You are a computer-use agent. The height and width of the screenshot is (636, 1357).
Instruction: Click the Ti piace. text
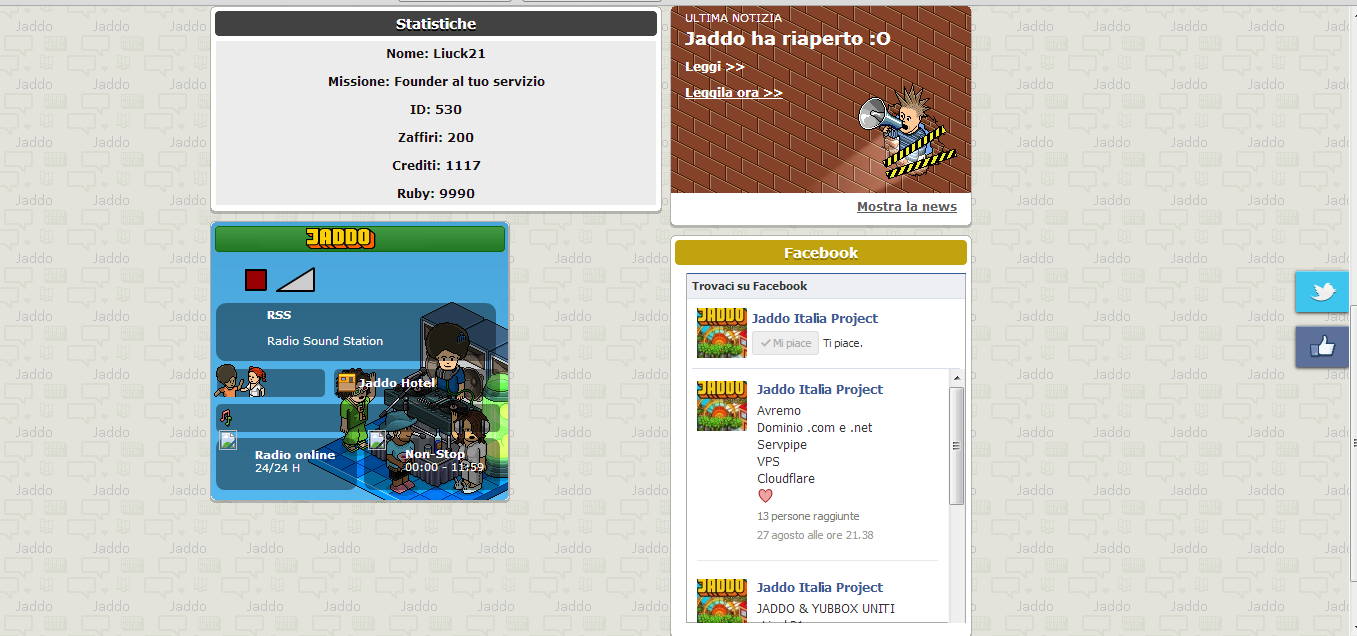point(843,343)
